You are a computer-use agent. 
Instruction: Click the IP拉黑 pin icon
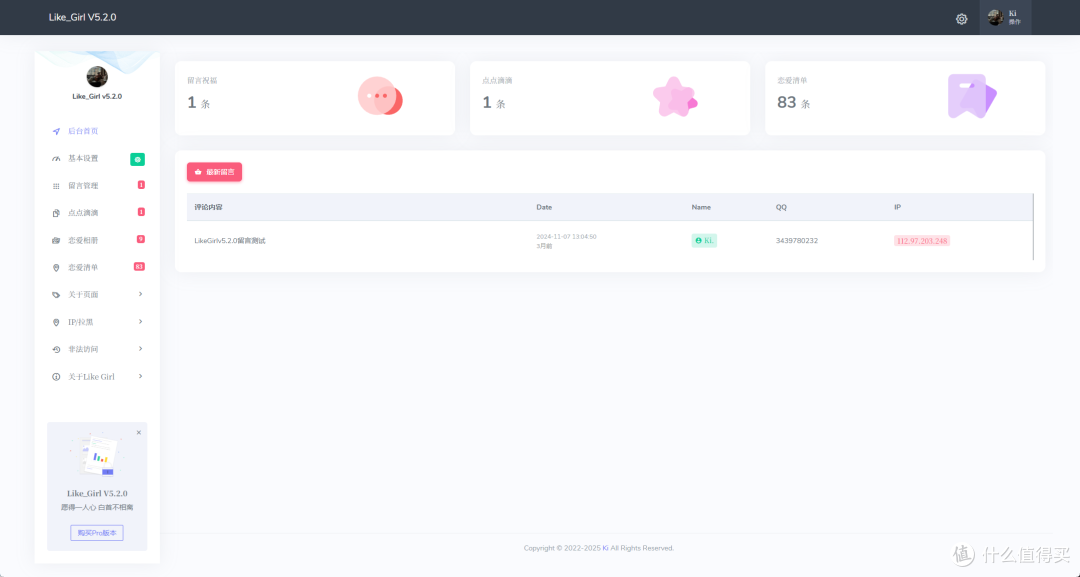pyautogui.click(x=56, y=322)
